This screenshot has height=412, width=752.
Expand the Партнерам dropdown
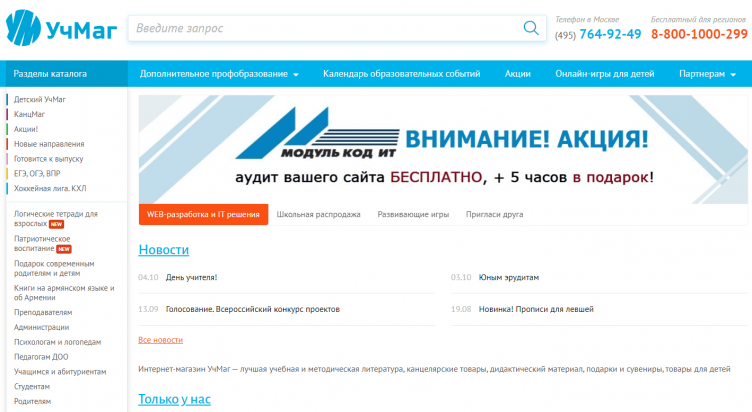[x=707, y=74]
